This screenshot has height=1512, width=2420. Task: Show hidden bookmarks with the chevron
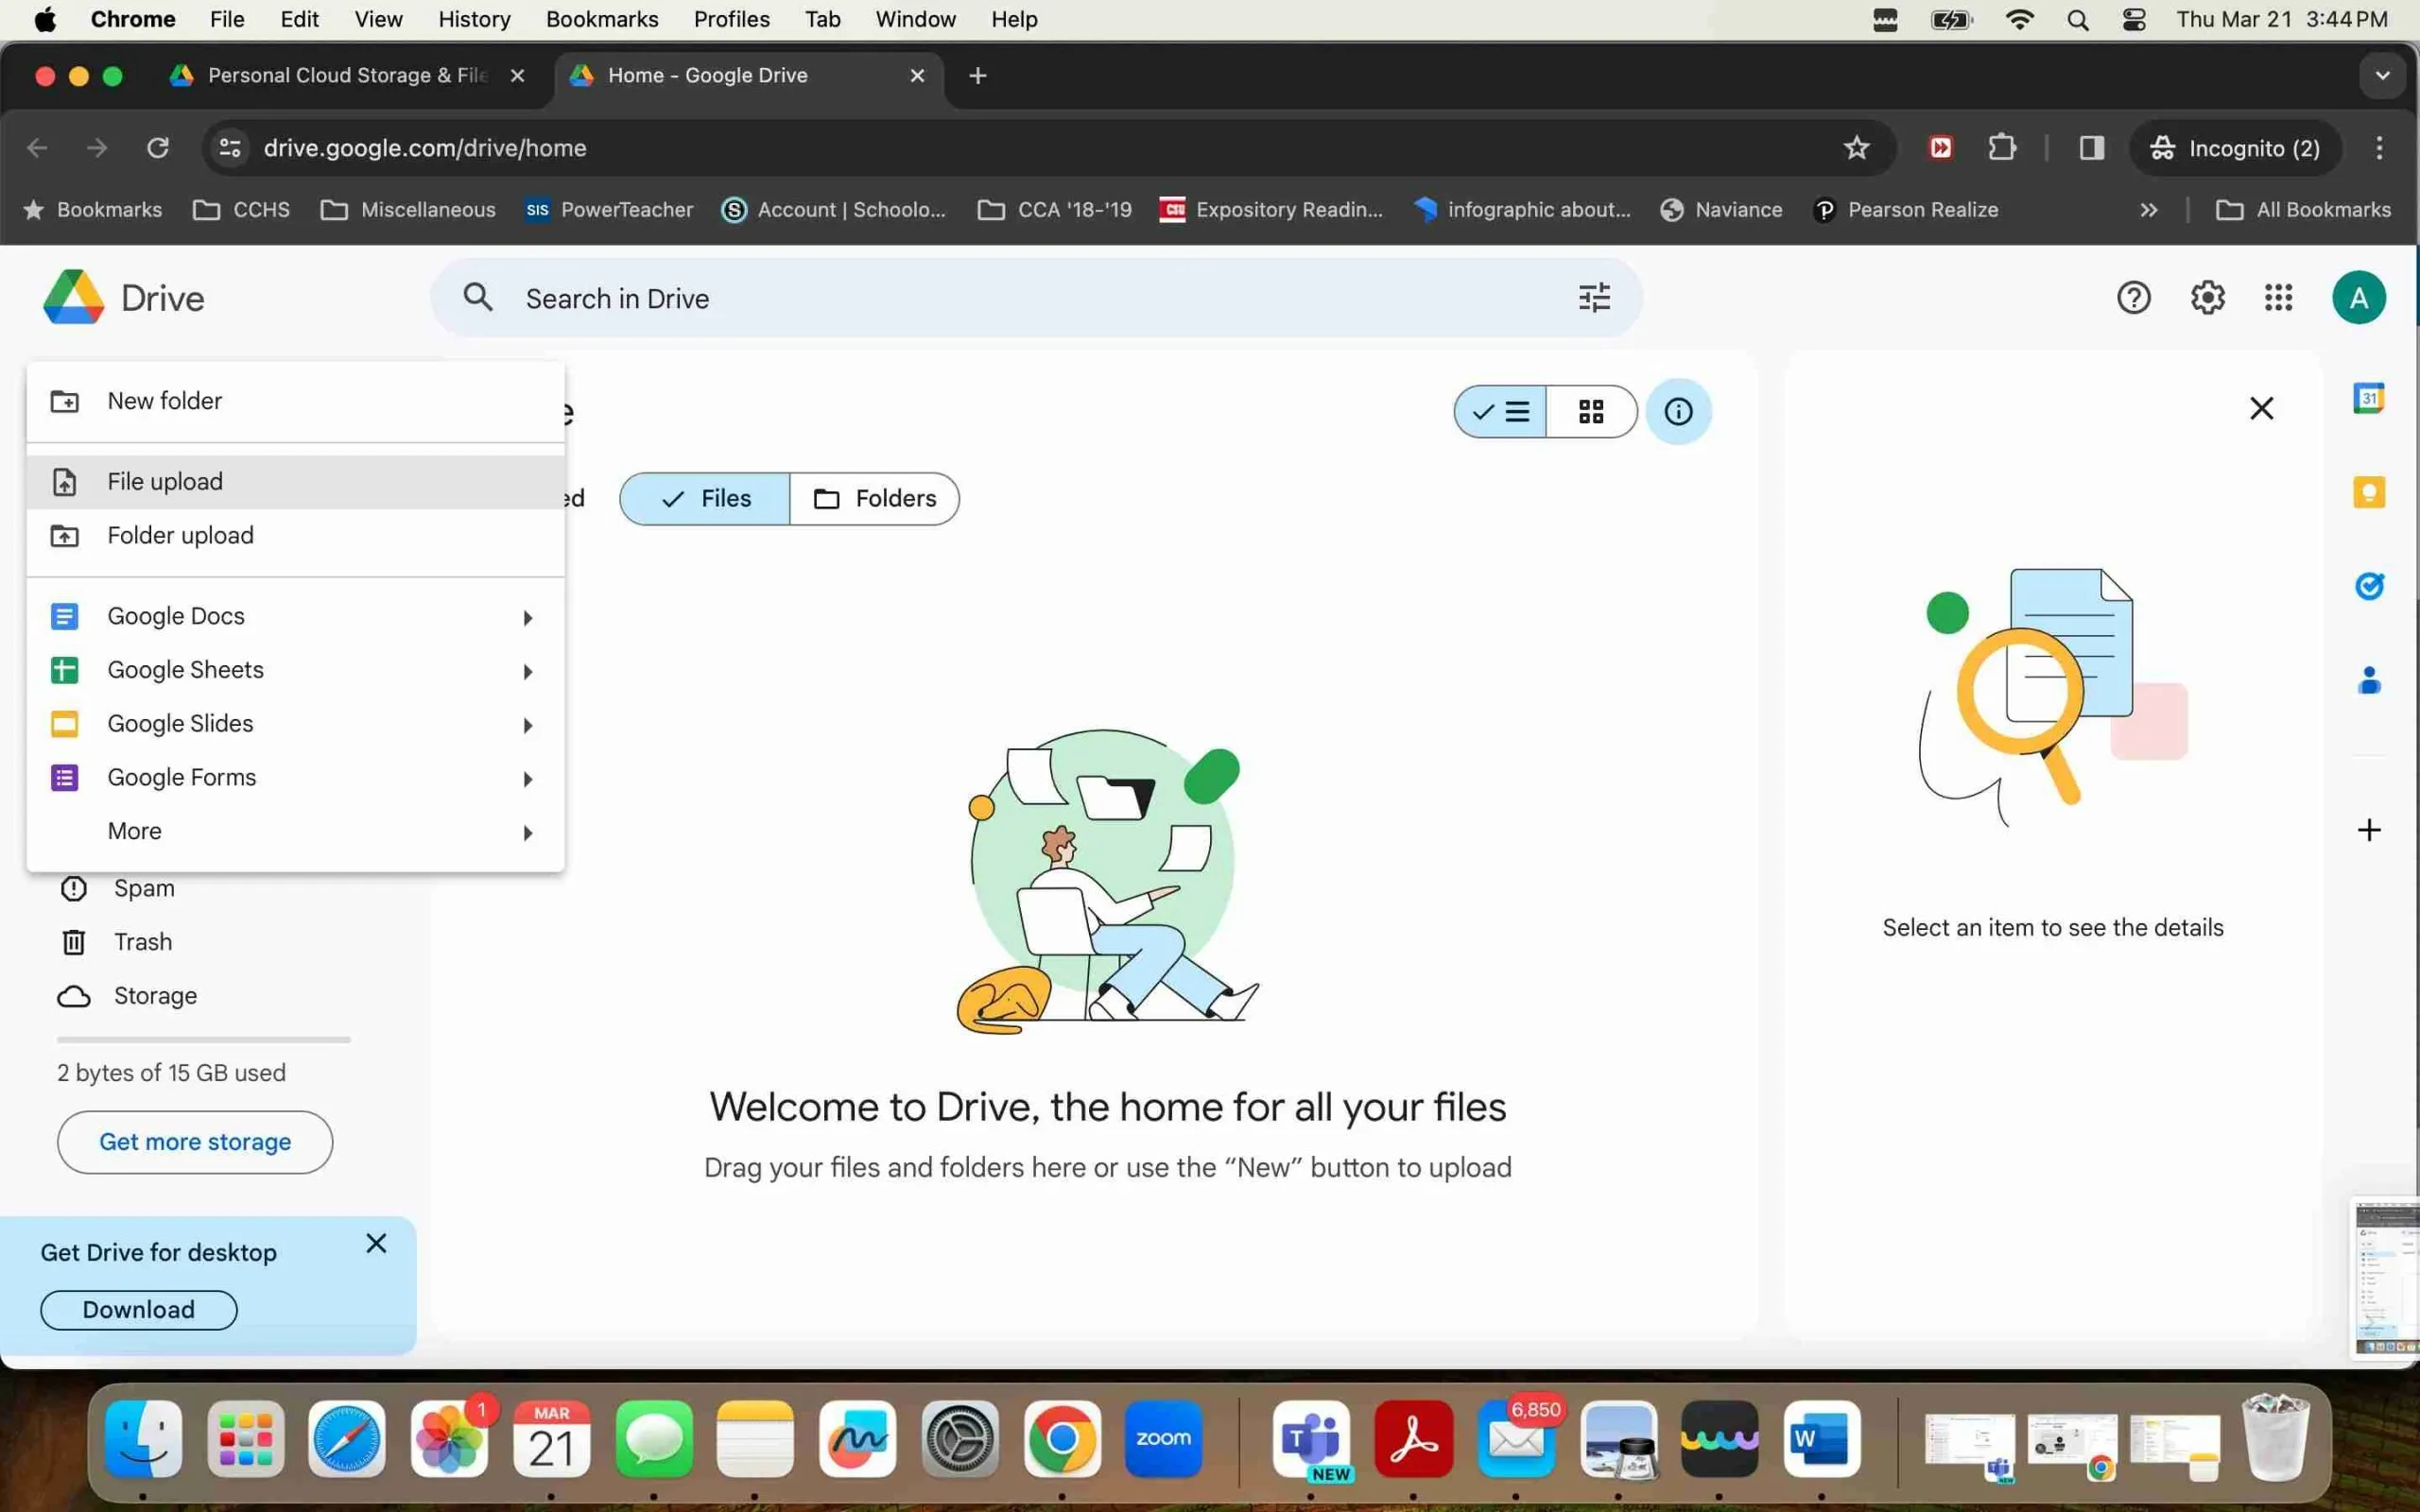tap(2148, 210)
